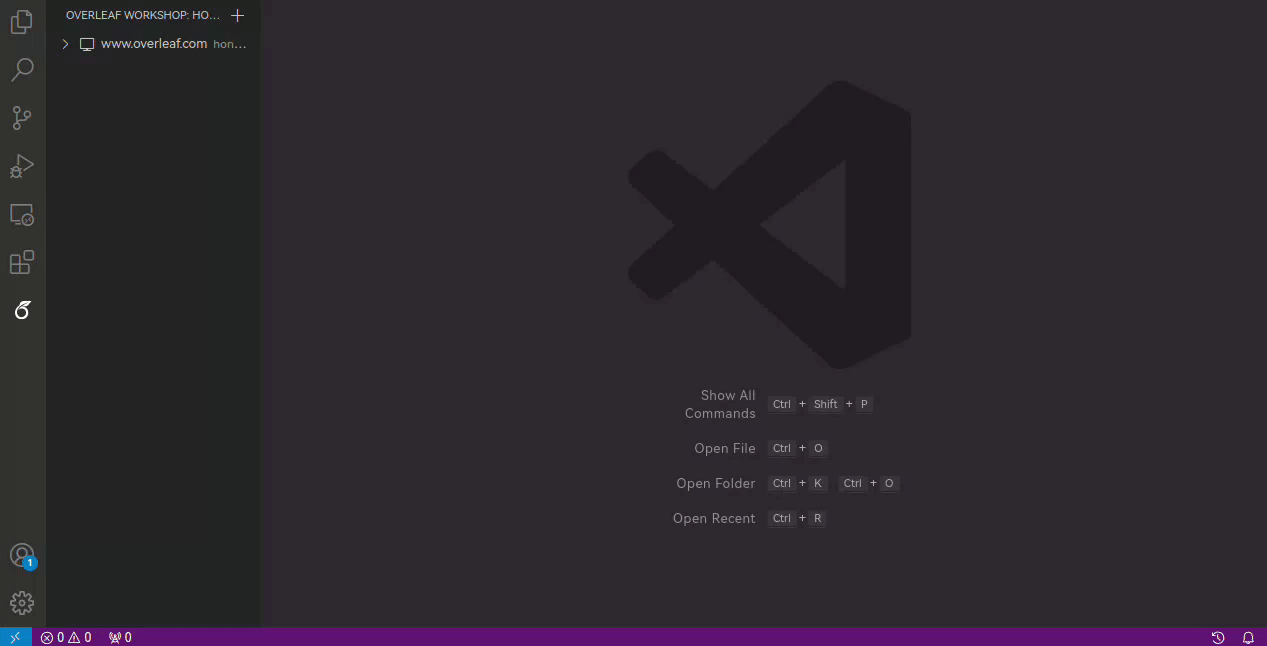
Task: Open remote window indicator in status bar
Action: (15, 637)
